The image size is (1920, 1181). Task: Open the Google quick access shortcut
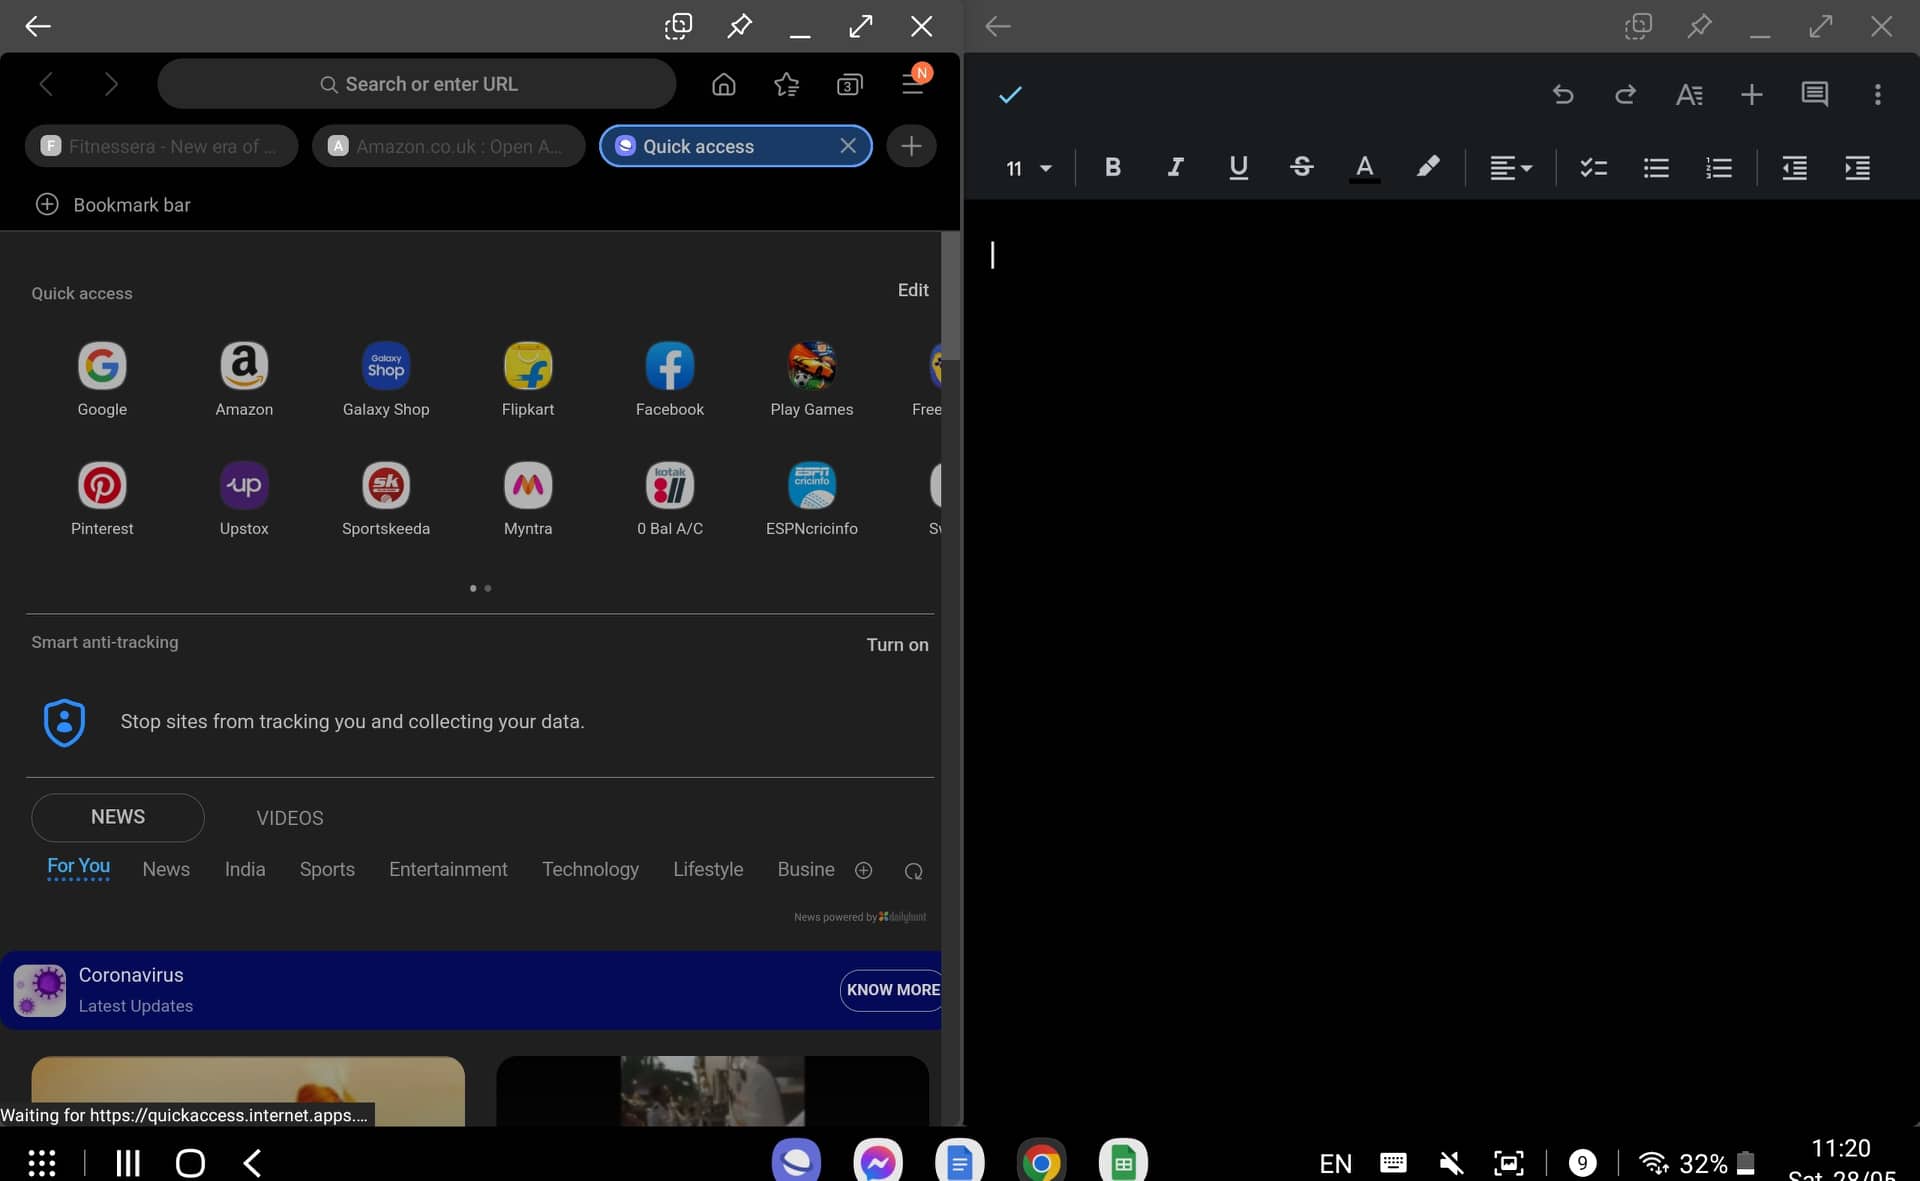point(102,379)
